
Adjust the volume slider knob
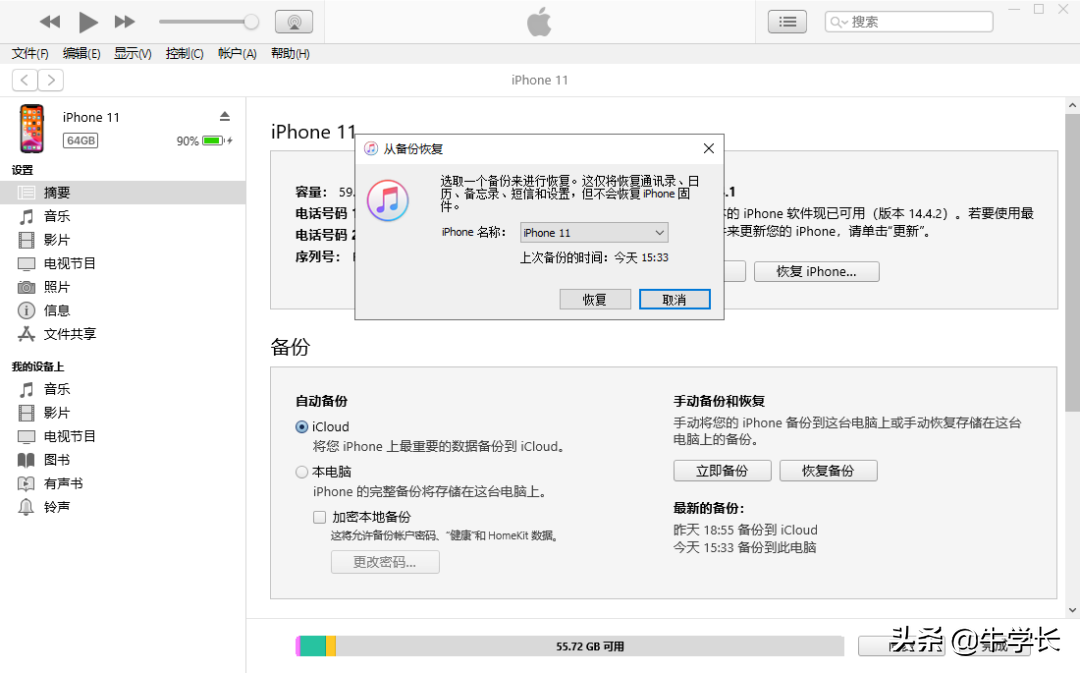tap(251, 22)
